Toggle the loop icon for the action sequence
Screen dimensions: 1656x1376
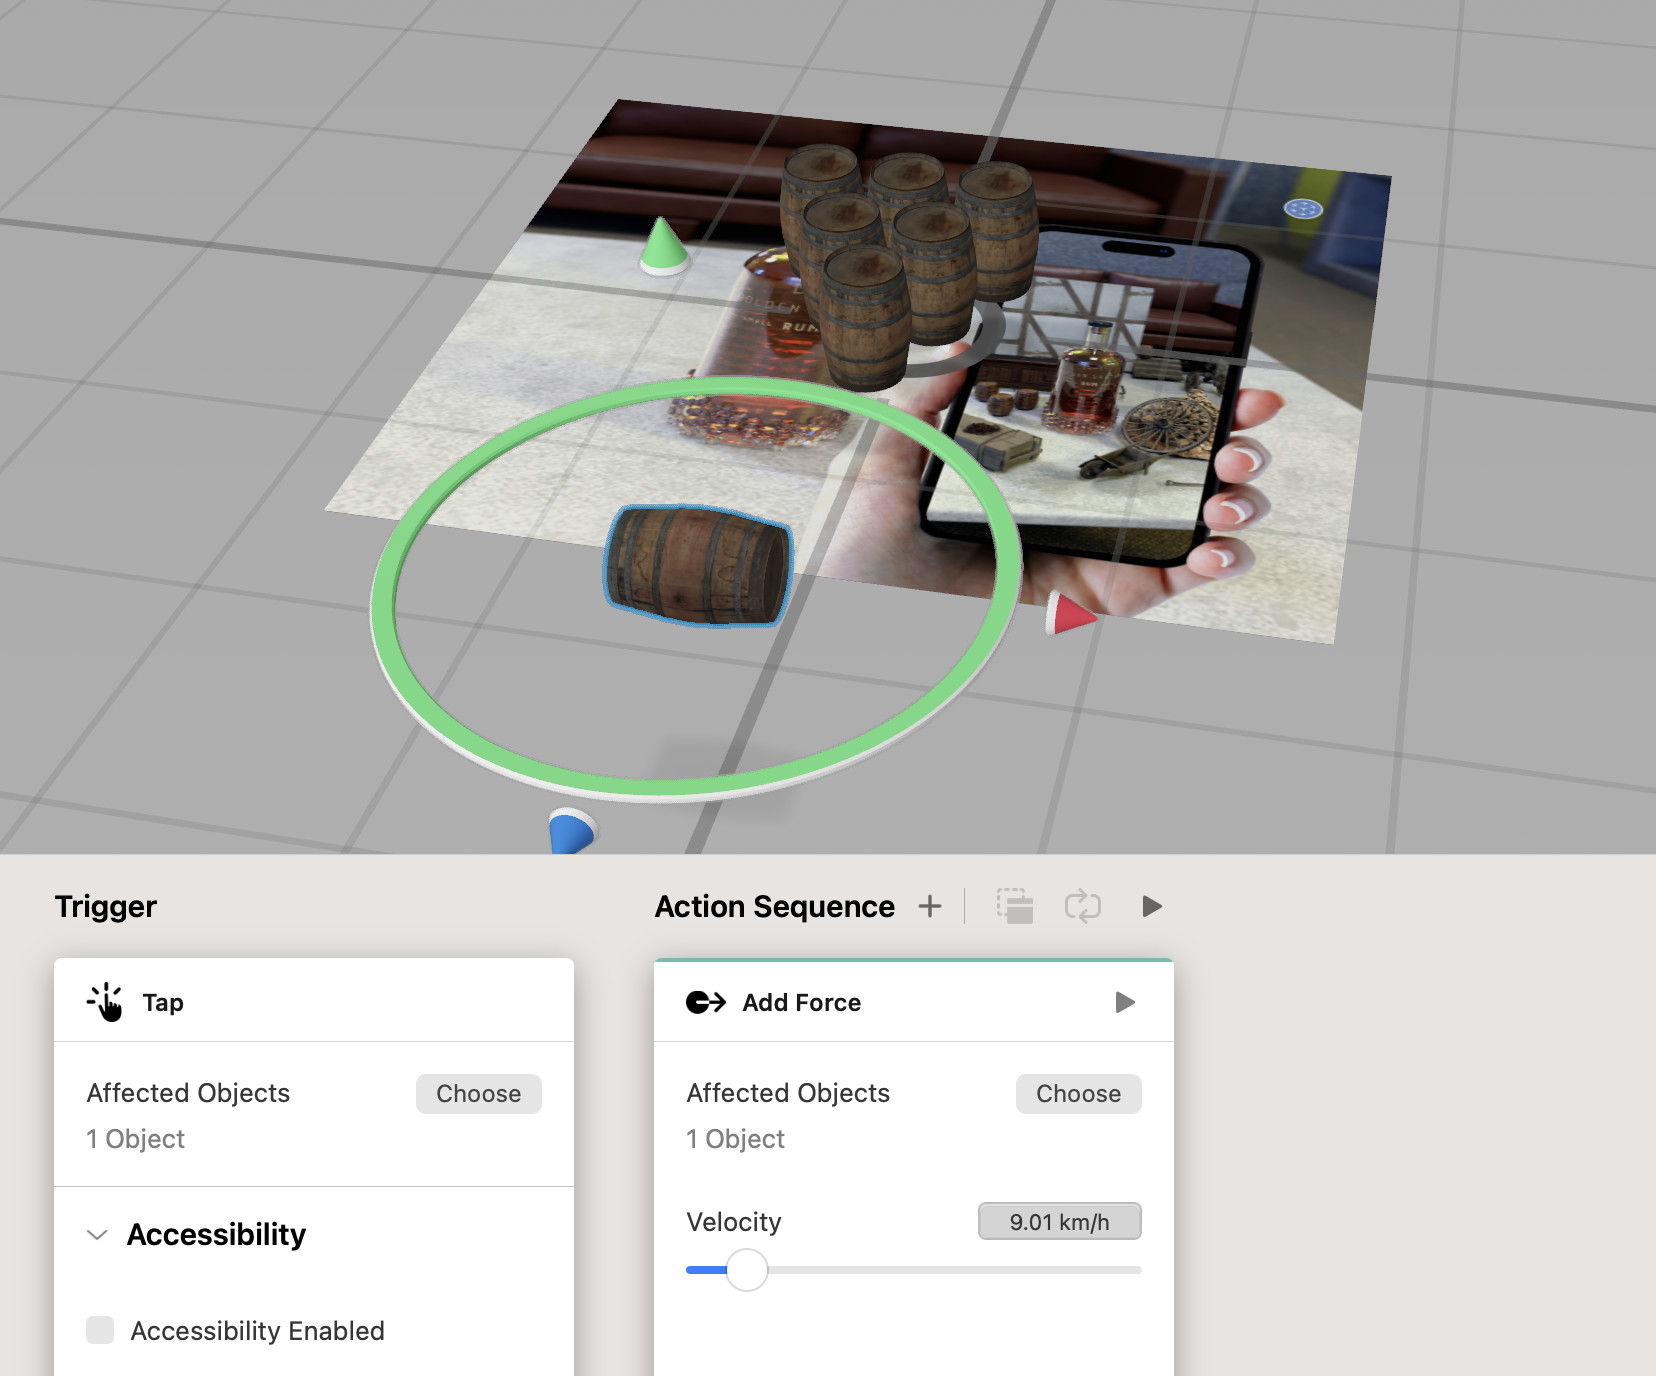tap(1082, 906)
